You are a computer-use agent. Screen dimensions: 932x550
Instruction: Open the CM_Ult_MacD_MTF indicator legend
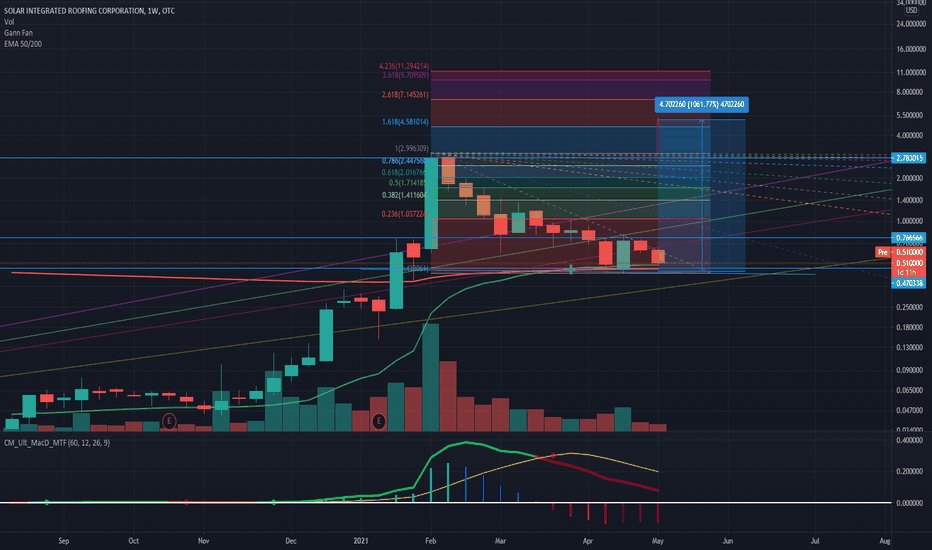pos(56,443)
